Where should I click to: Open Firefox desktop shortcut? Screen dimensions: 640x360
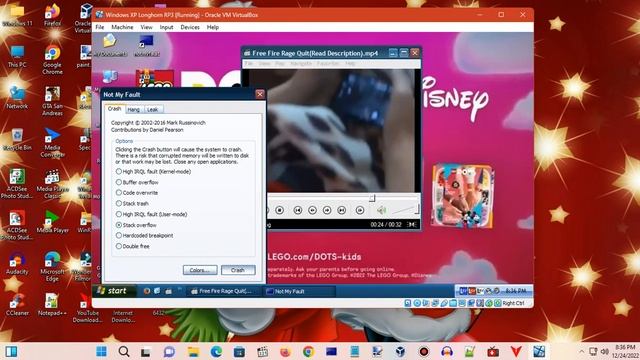52,16
